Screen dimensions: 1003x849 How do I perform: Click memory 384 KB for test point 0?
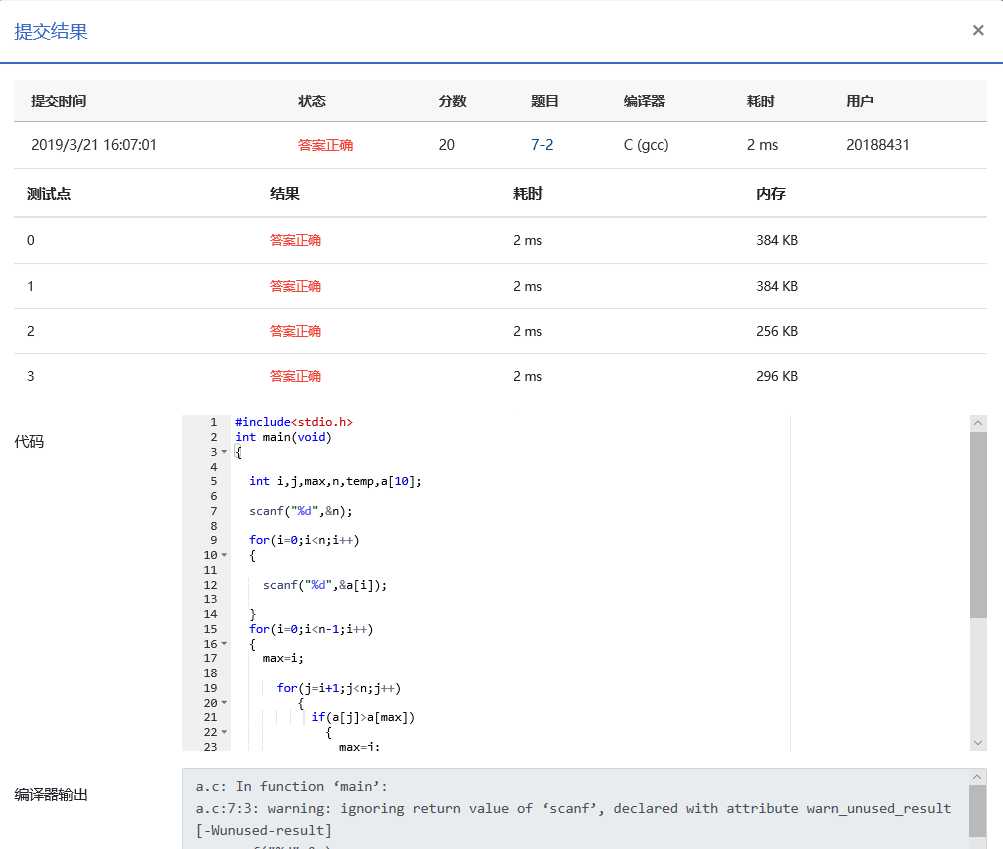click(777, 240)
